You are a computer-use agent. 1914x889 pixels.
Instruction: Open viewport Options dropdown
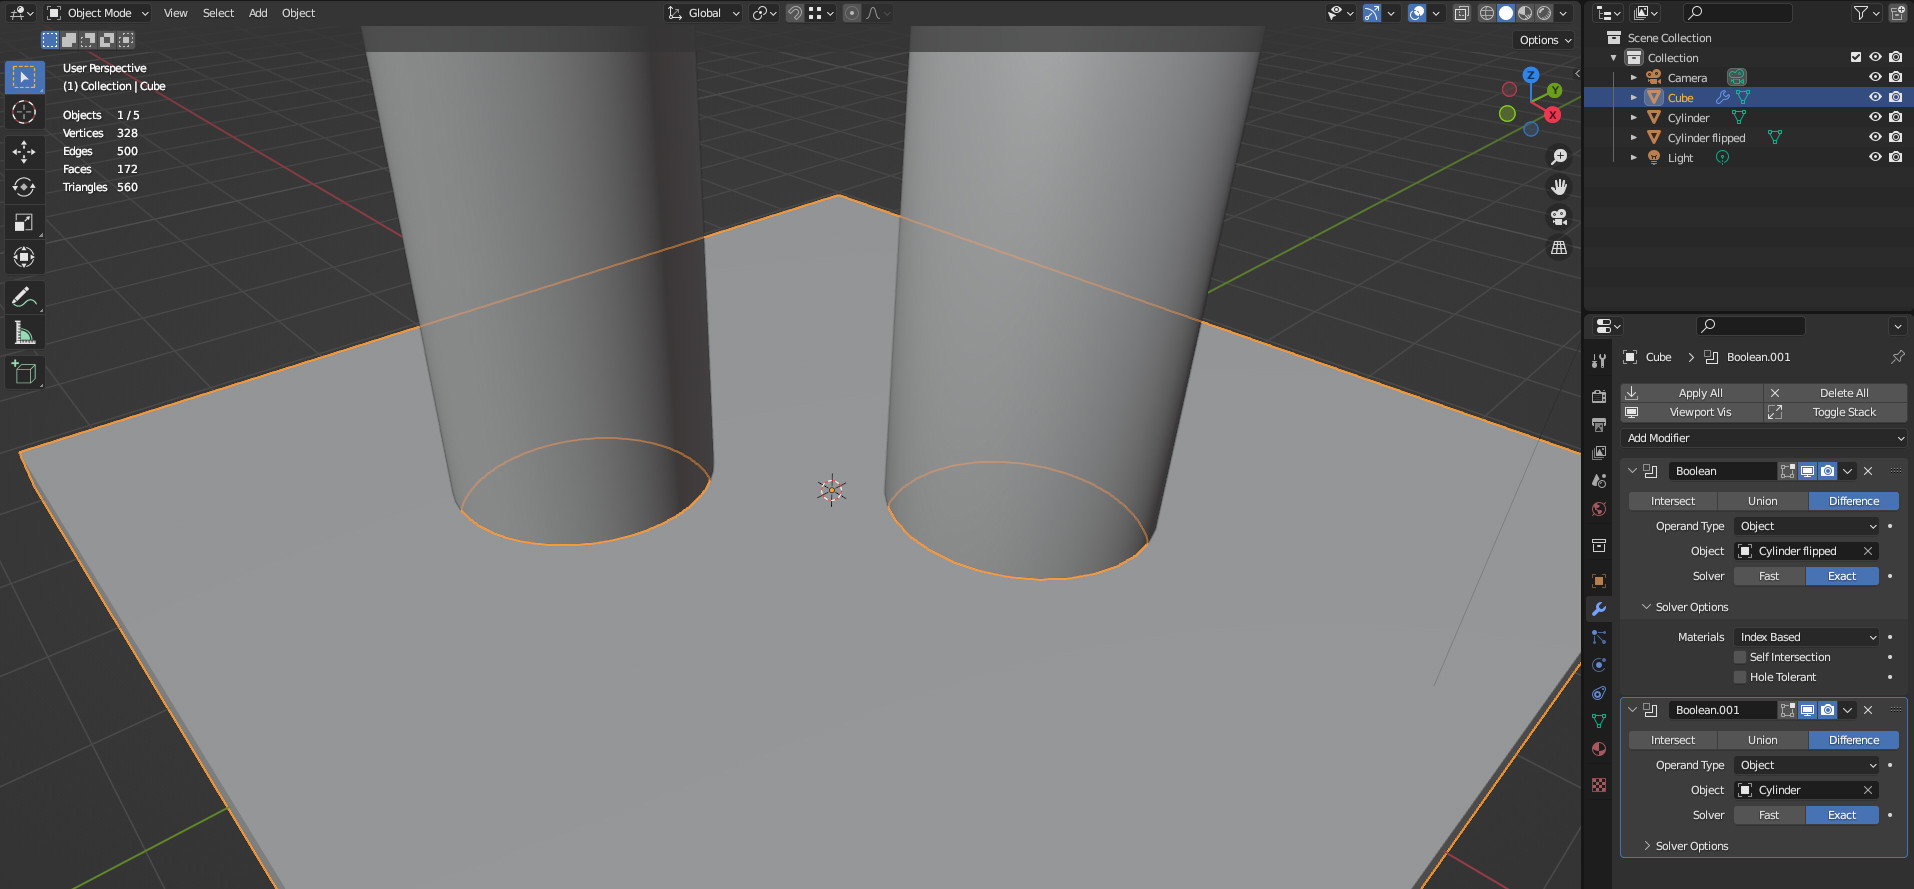click(x=1545, y=40)
